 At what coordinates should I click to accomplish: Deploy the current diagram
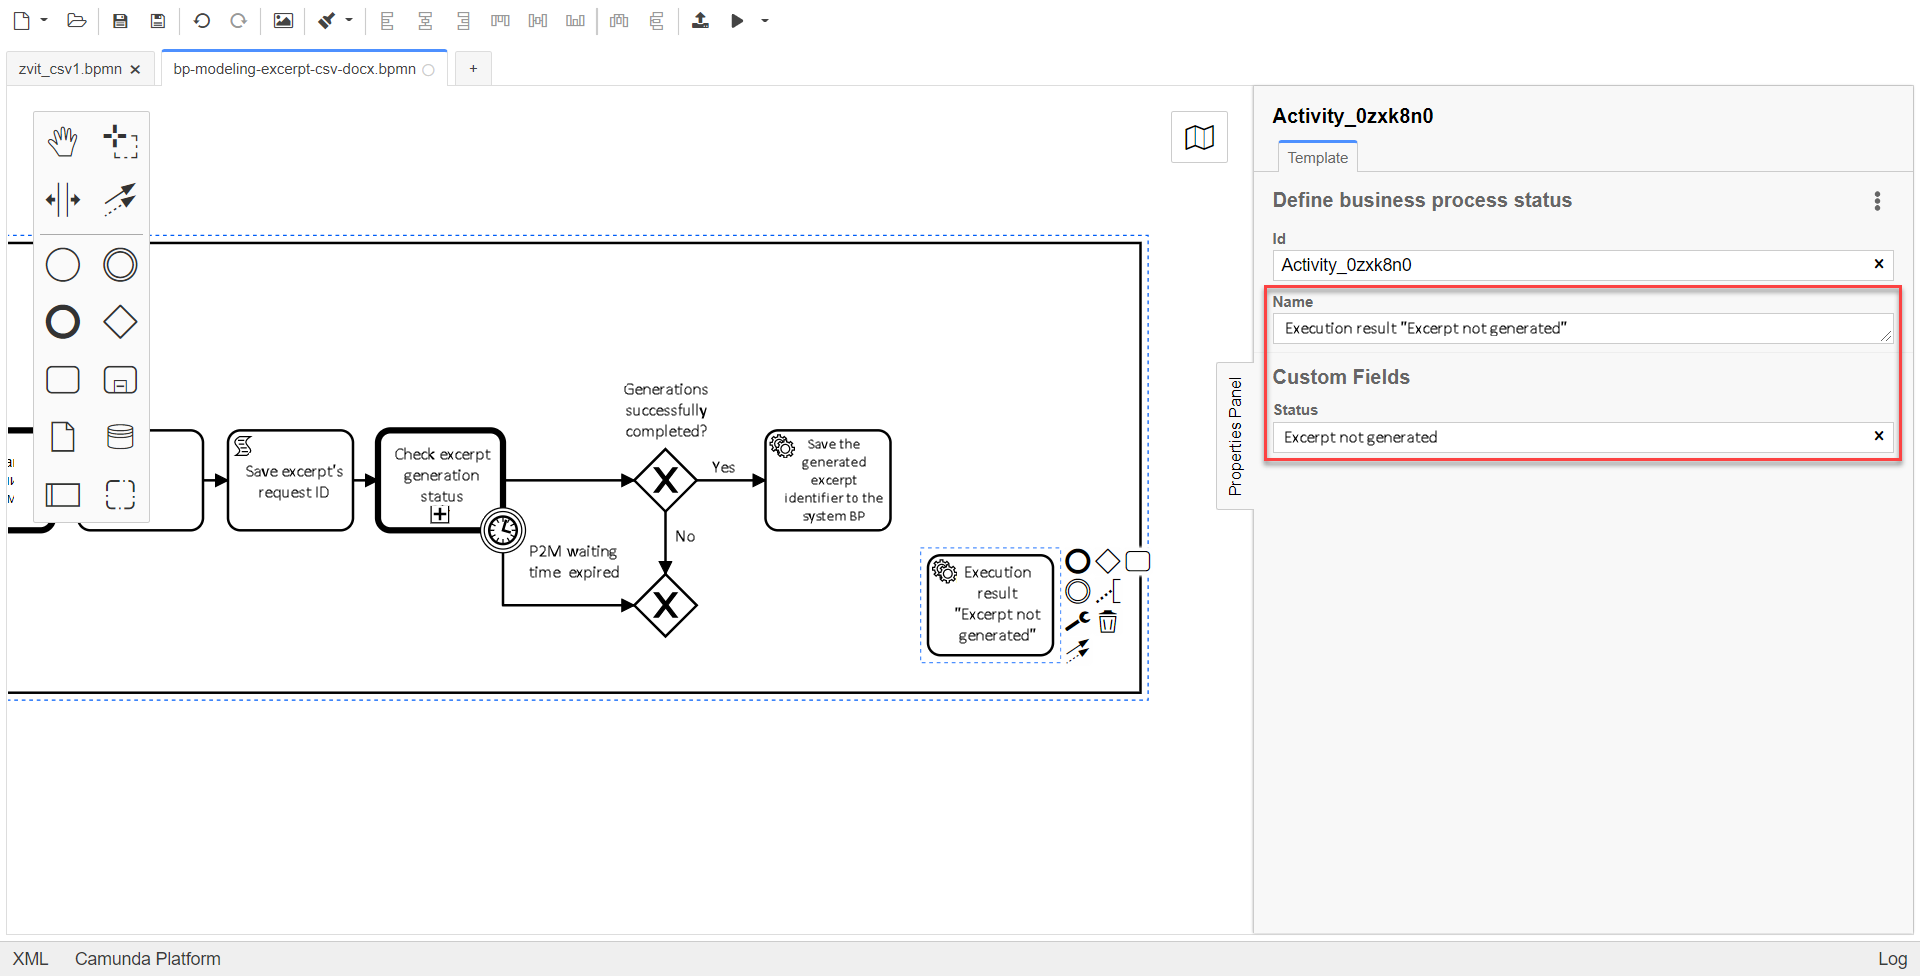pos(700,20)
